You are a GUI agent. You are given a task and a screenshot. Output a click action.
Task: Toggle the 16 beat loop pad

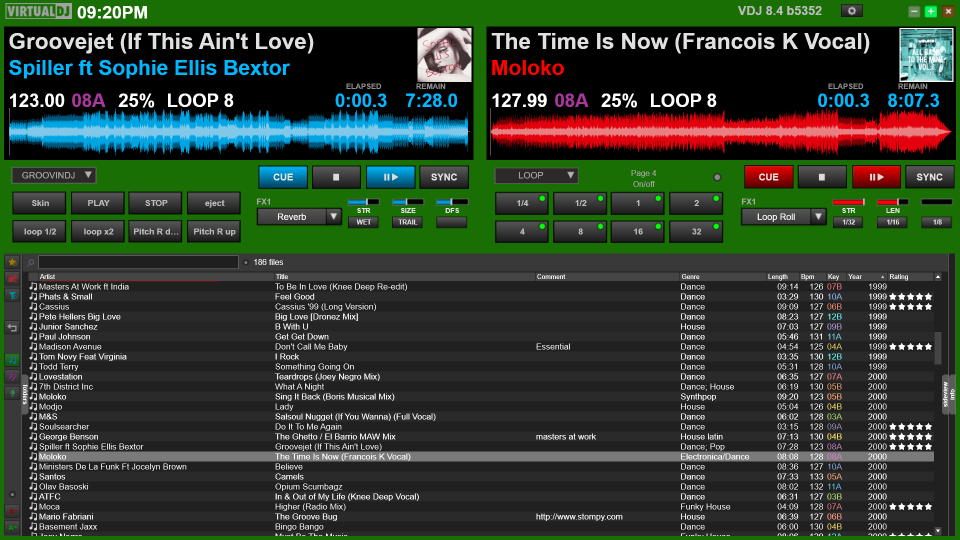[638, 232]
